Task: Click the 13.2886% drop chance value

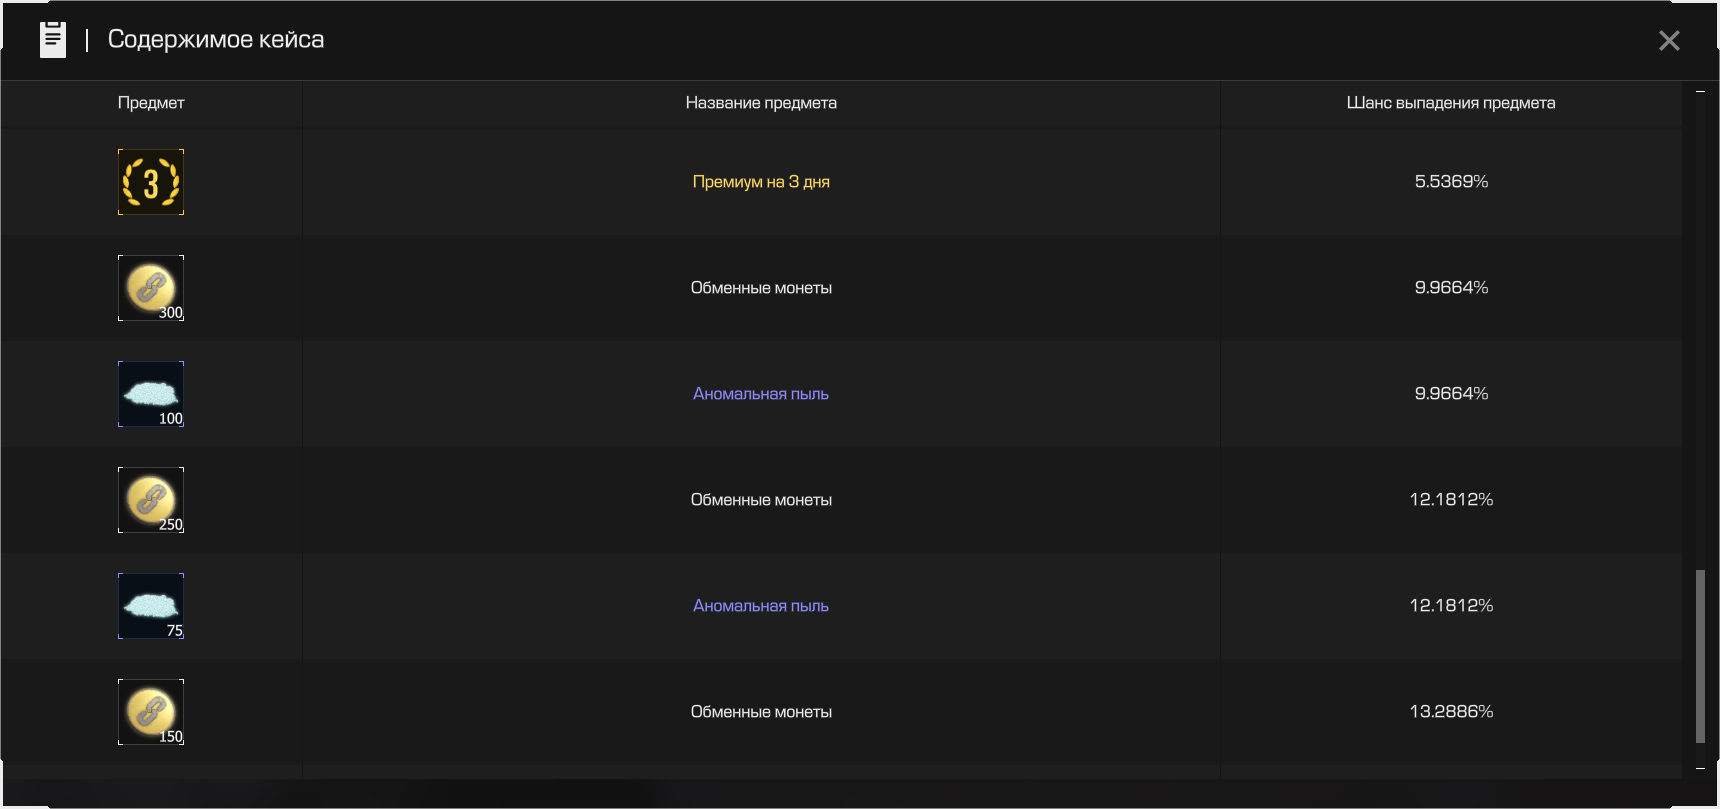Action: 1451,712
